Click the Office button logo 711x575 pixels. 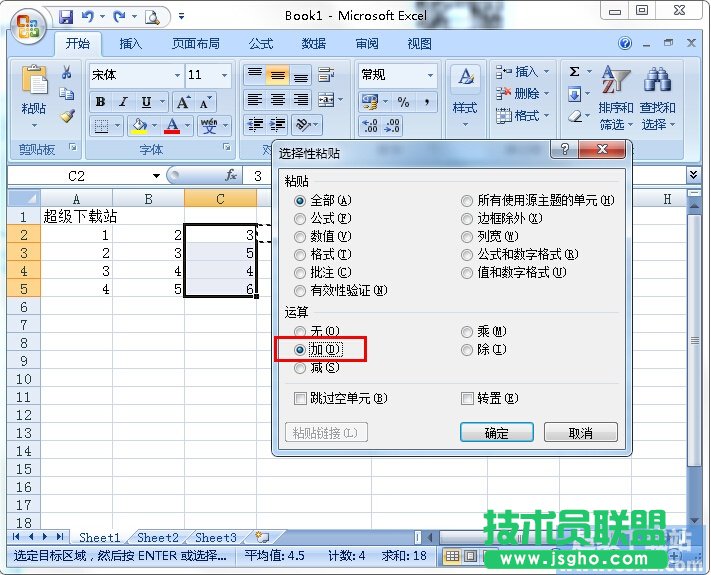pyautogui.click(x=27, y=25)
